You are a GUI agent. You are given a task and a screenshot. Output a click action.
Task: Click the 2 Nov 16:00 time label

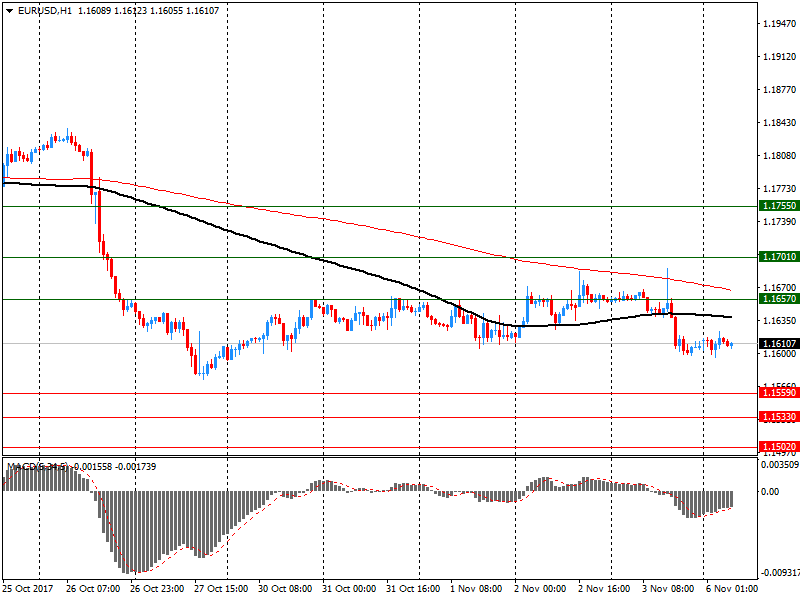[x=604, y=589]
